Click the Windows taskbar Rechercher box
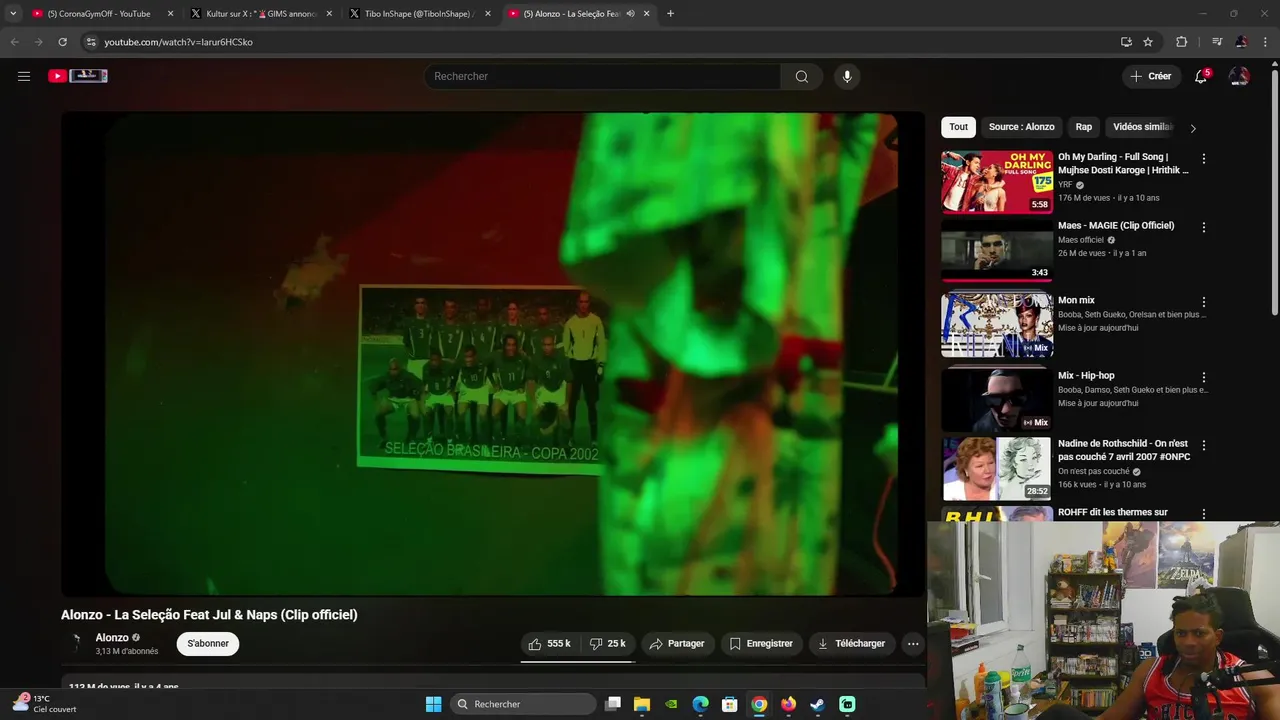 [x=523, y=704]
